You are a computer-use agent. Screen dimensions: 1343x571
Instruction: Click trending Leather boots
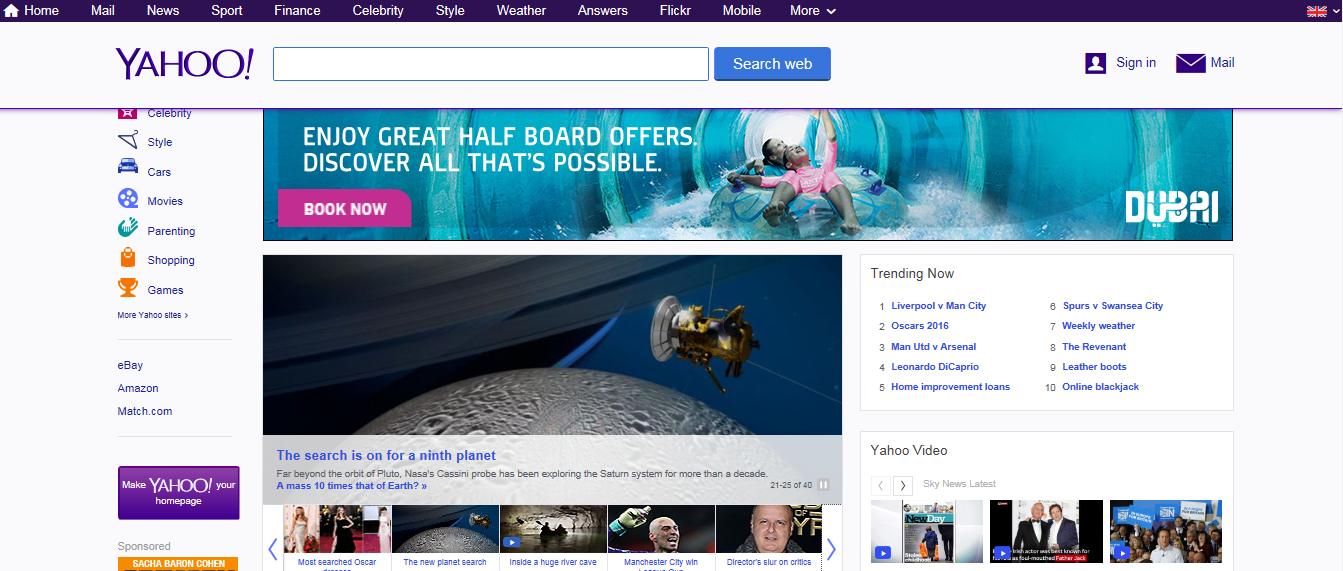tap(1094, 367)
